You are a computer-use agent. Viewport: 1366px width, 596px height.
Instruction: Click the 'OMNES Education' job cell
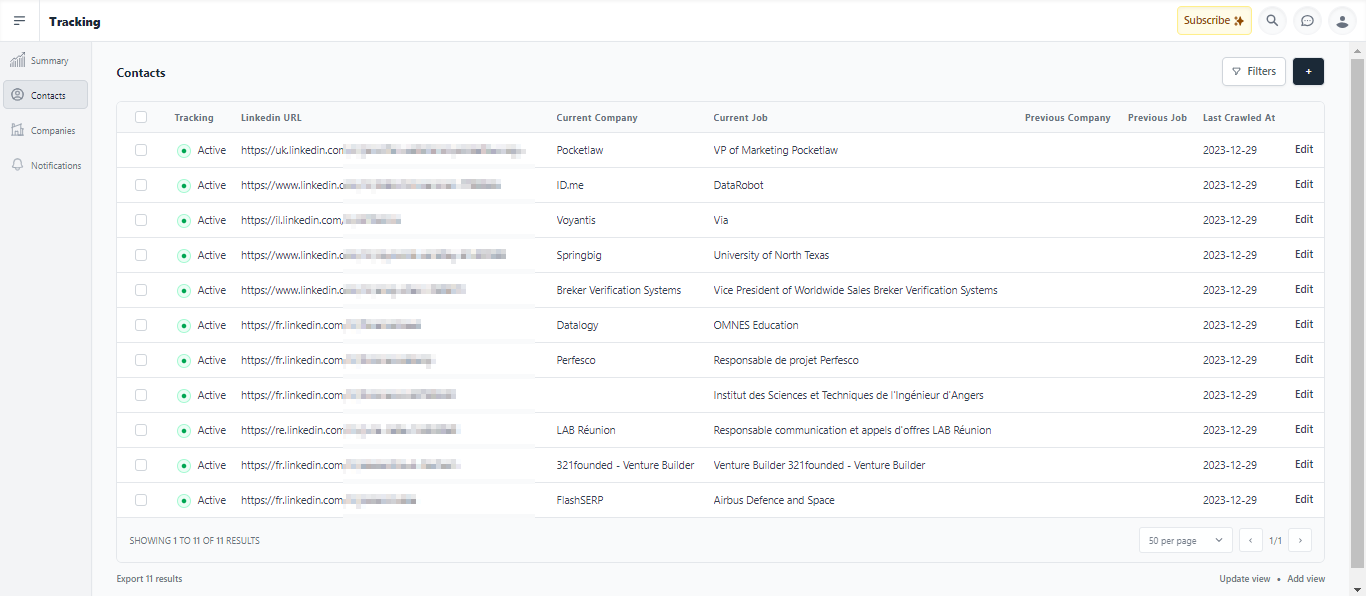(756, 325)
